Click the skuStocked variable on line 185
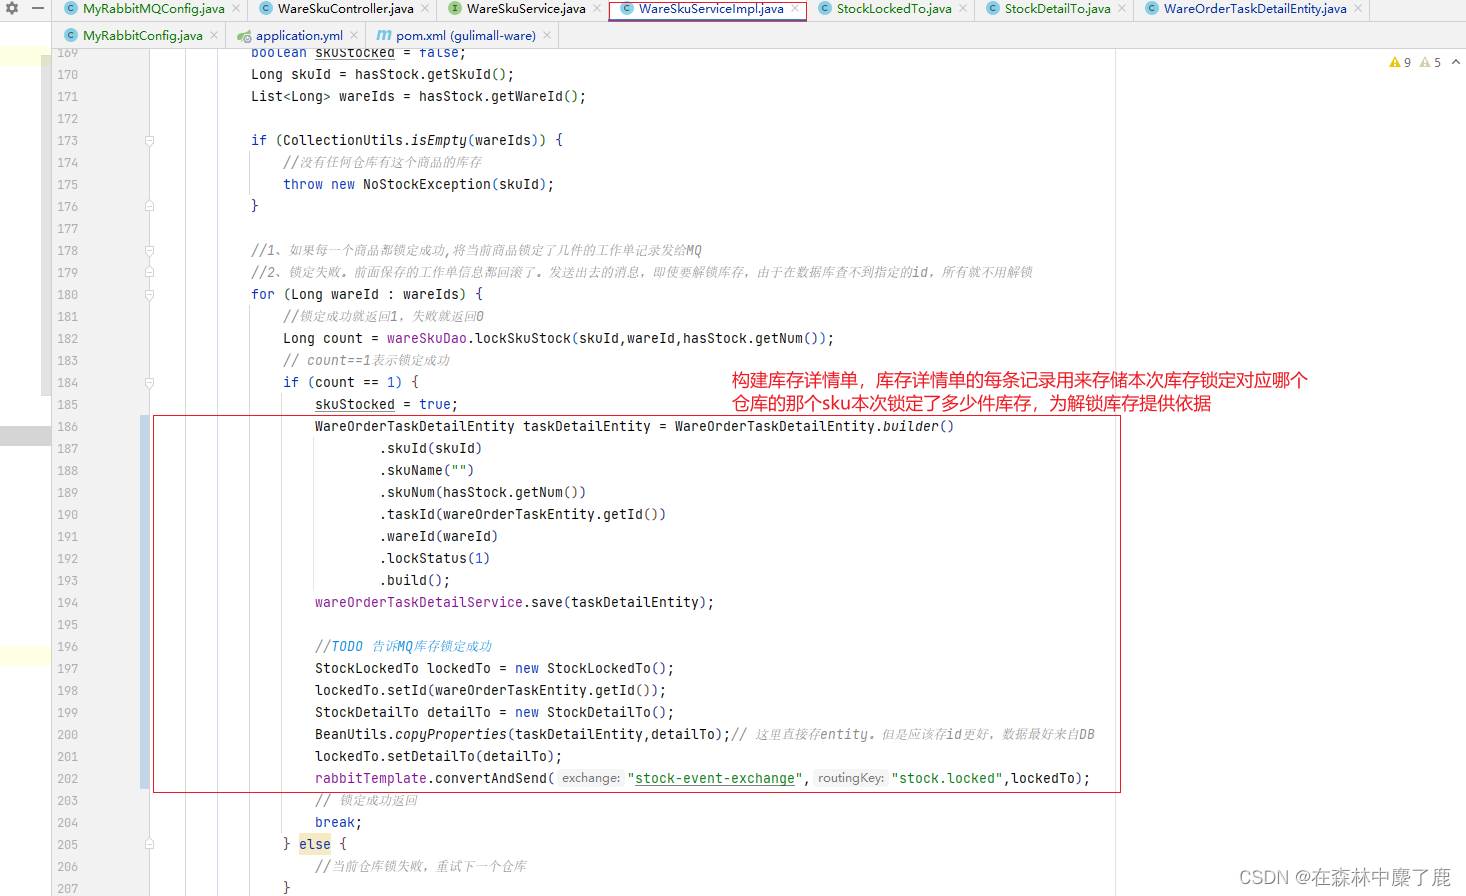1466x896 pixels. pyautogui.click(x=355, y=405)
